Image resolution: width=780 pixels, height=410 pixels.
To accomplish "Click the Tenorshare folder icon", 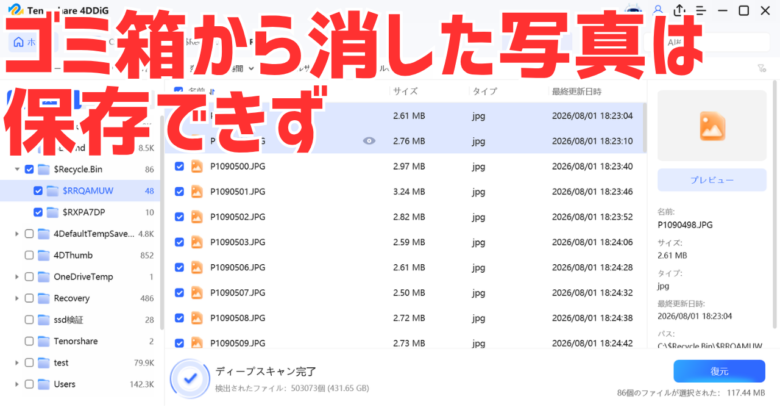I will point(44,341).
